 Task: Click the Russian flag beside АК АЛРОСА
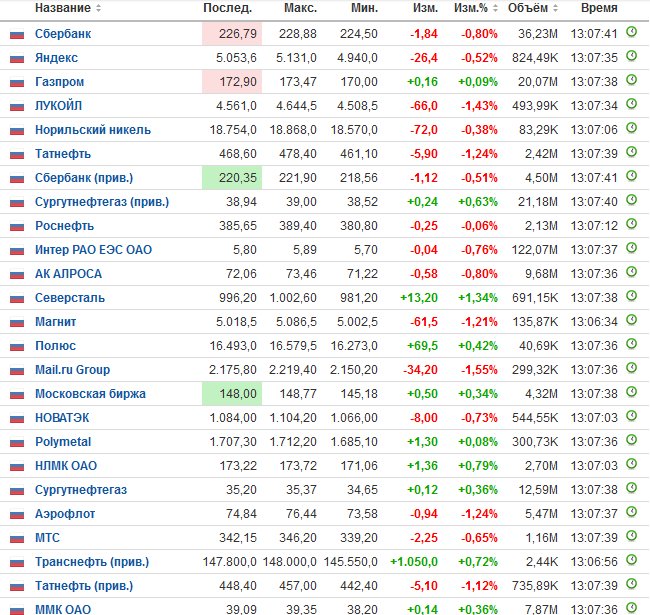click(x=17, y=274)
